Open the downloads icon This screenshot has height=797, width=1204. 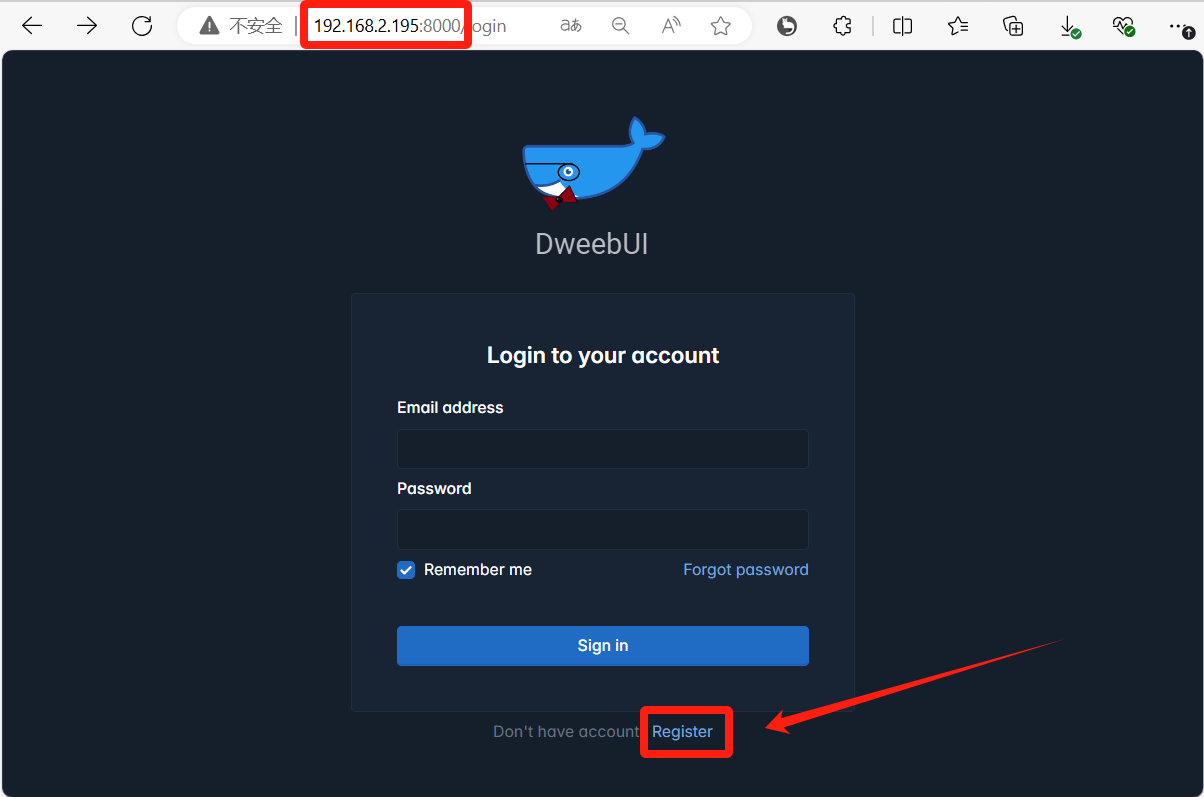1069,27
